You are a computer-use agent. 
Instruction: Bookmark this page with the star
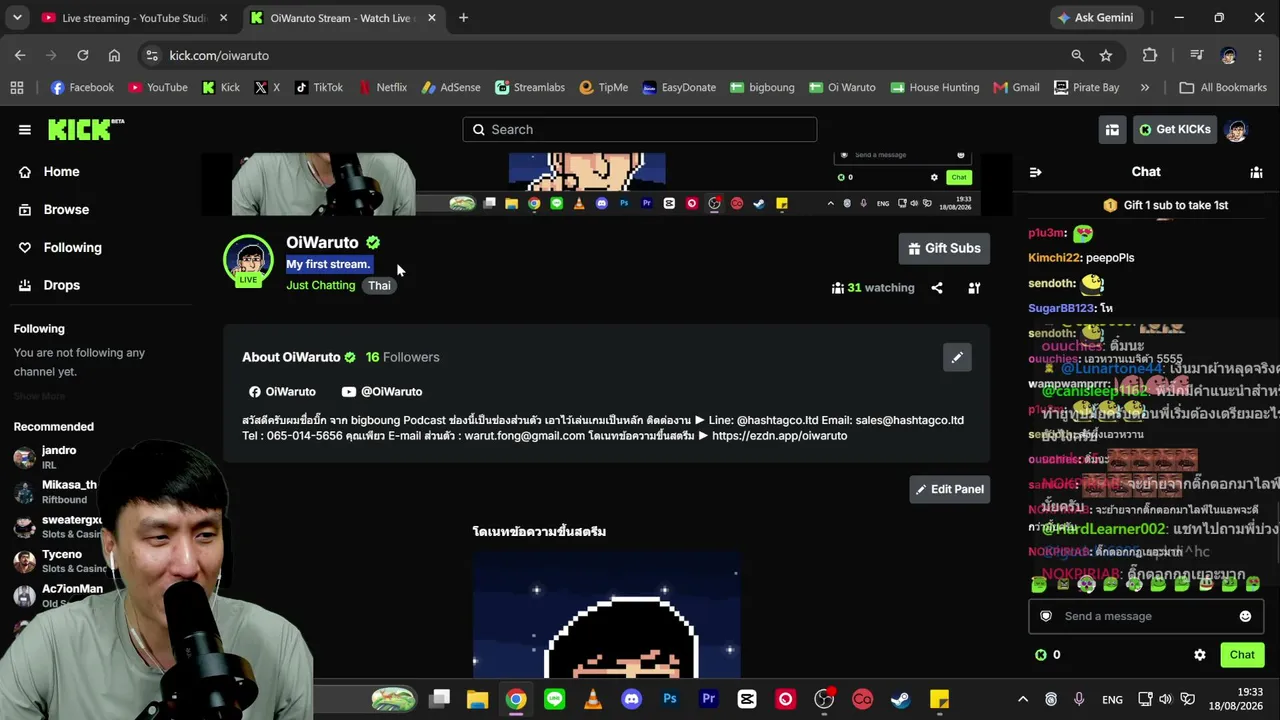coord(1106,55)
